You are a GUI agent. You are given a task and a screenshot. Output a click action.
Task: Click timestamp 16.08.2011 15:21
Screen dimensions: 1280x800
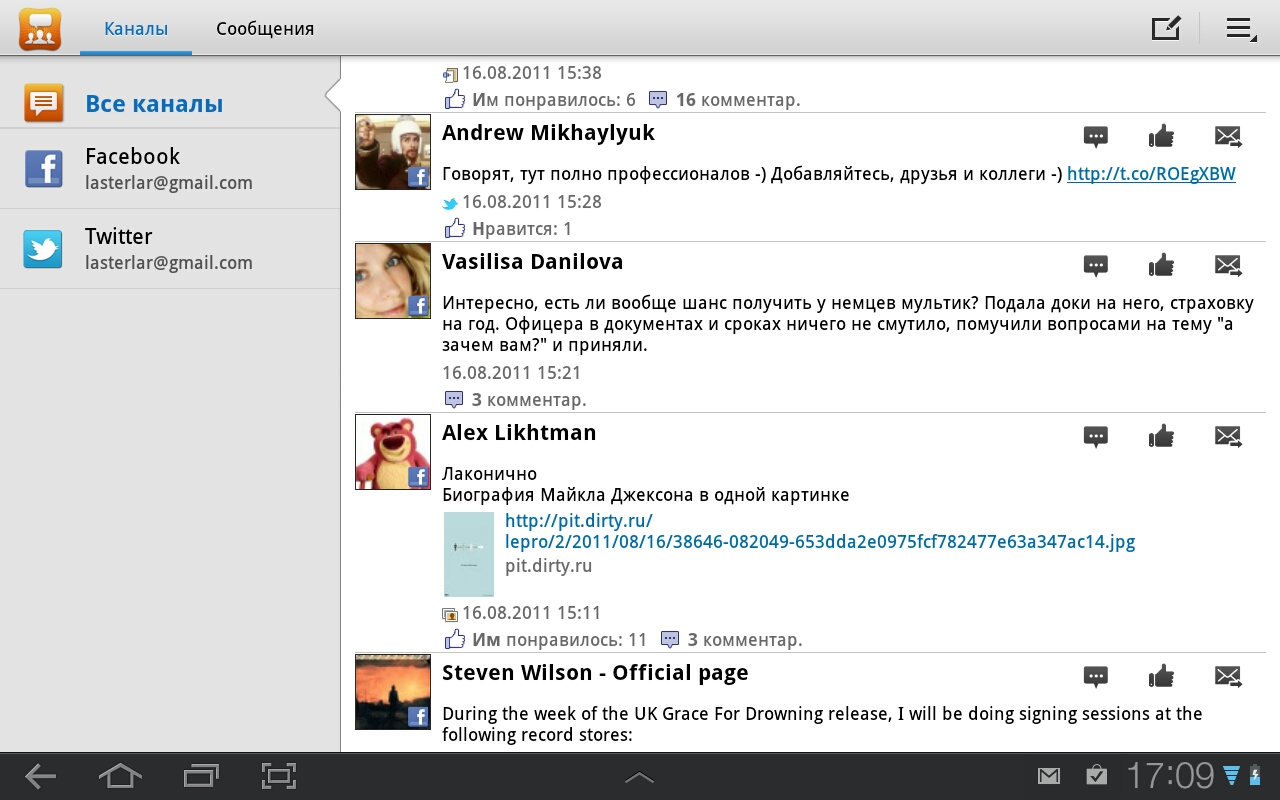(x=511, y=373)
